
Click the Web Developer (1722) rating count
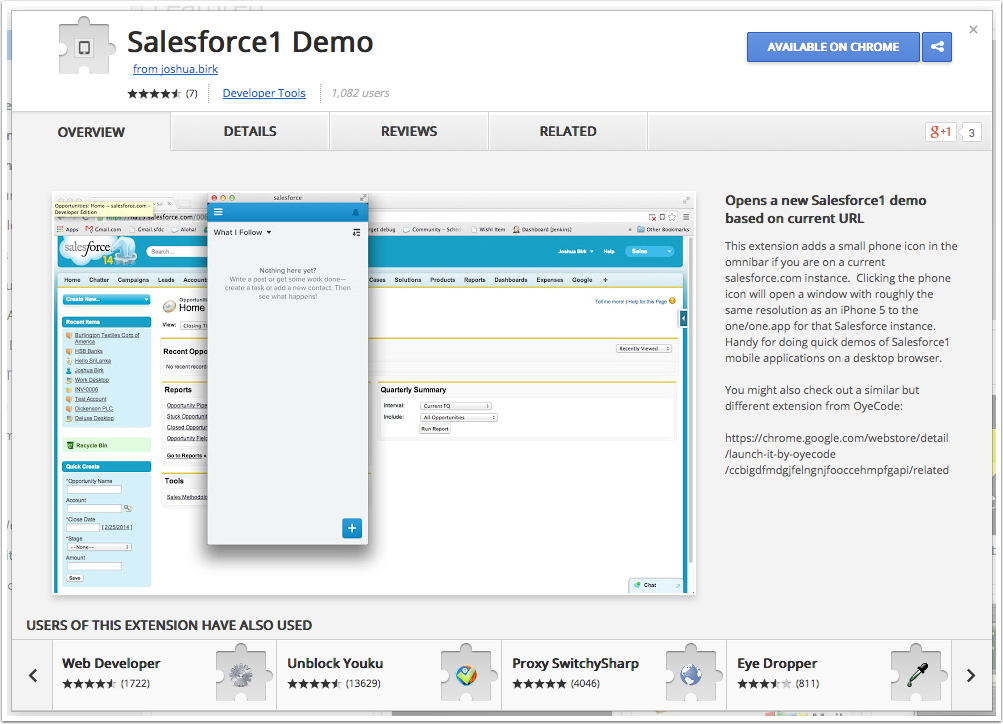(x=135, y=683)
